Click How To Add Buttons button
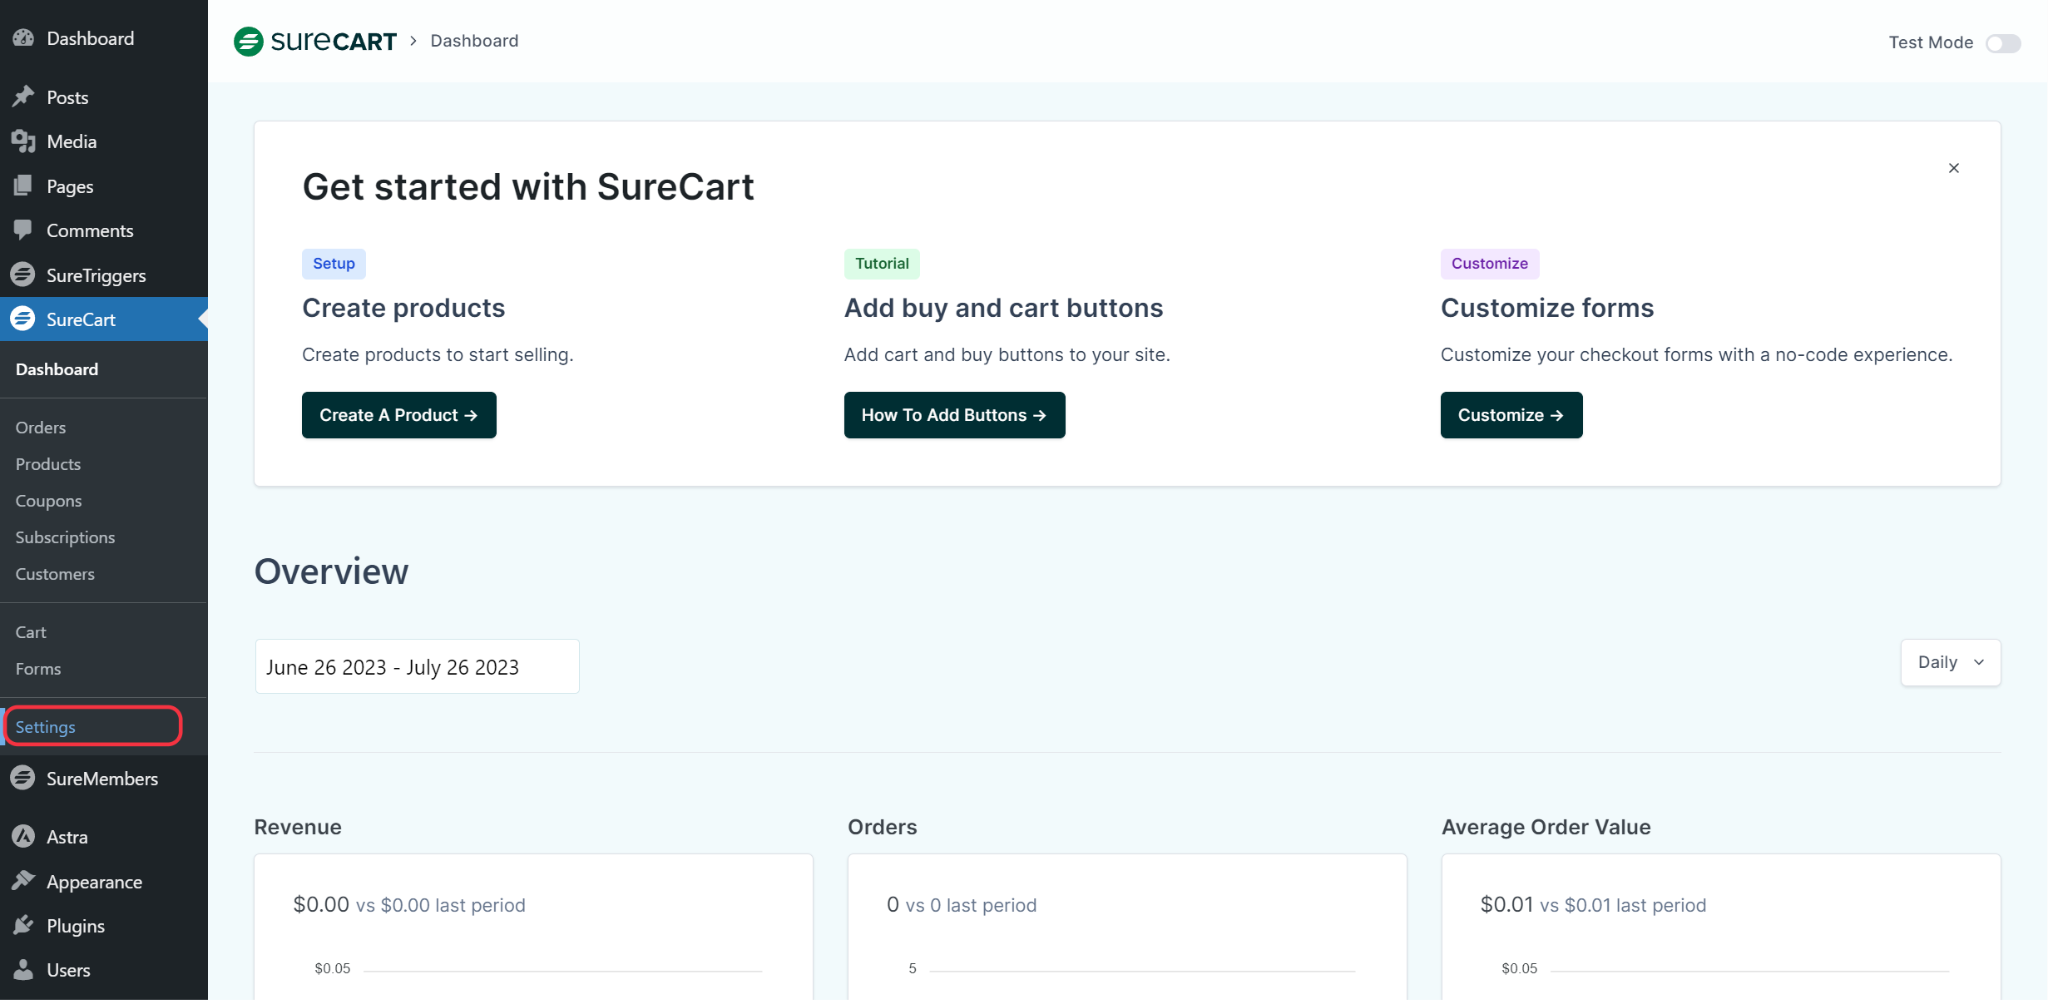The height and width of the screenshot is (1000, 2048). pos(954,415)
